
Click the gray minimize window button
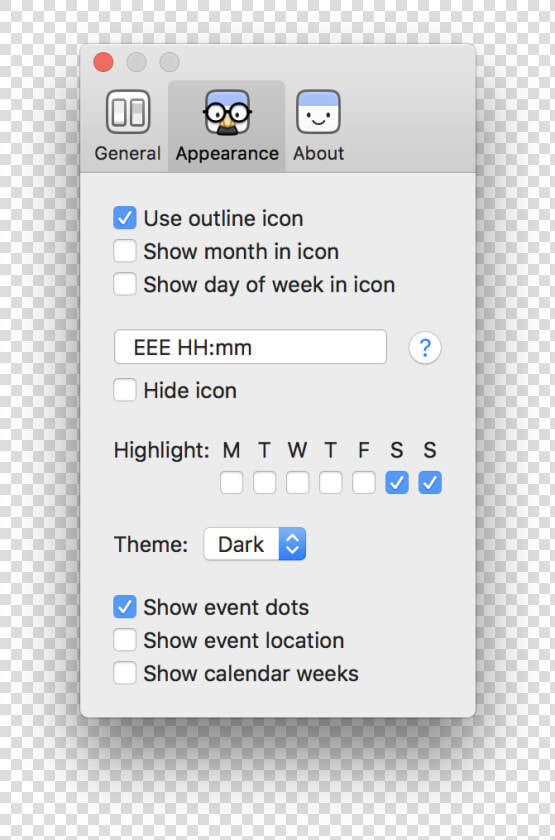click(x=137, y=62)
